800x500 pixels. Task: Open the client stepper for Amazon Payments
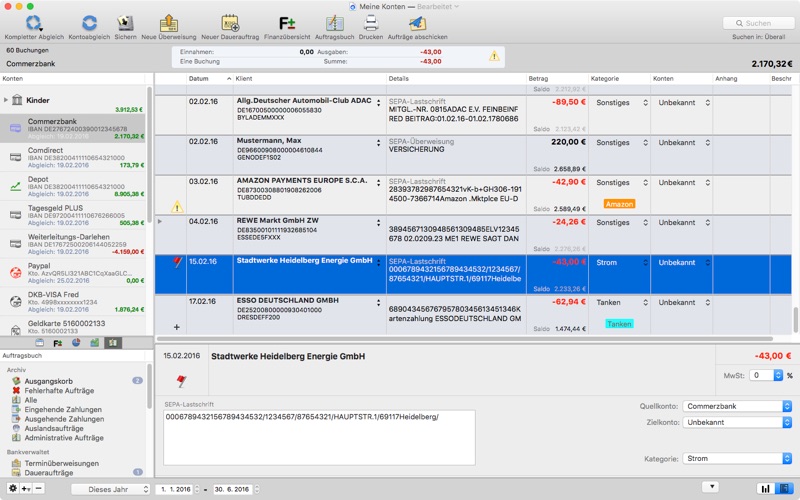click(379, 183)
